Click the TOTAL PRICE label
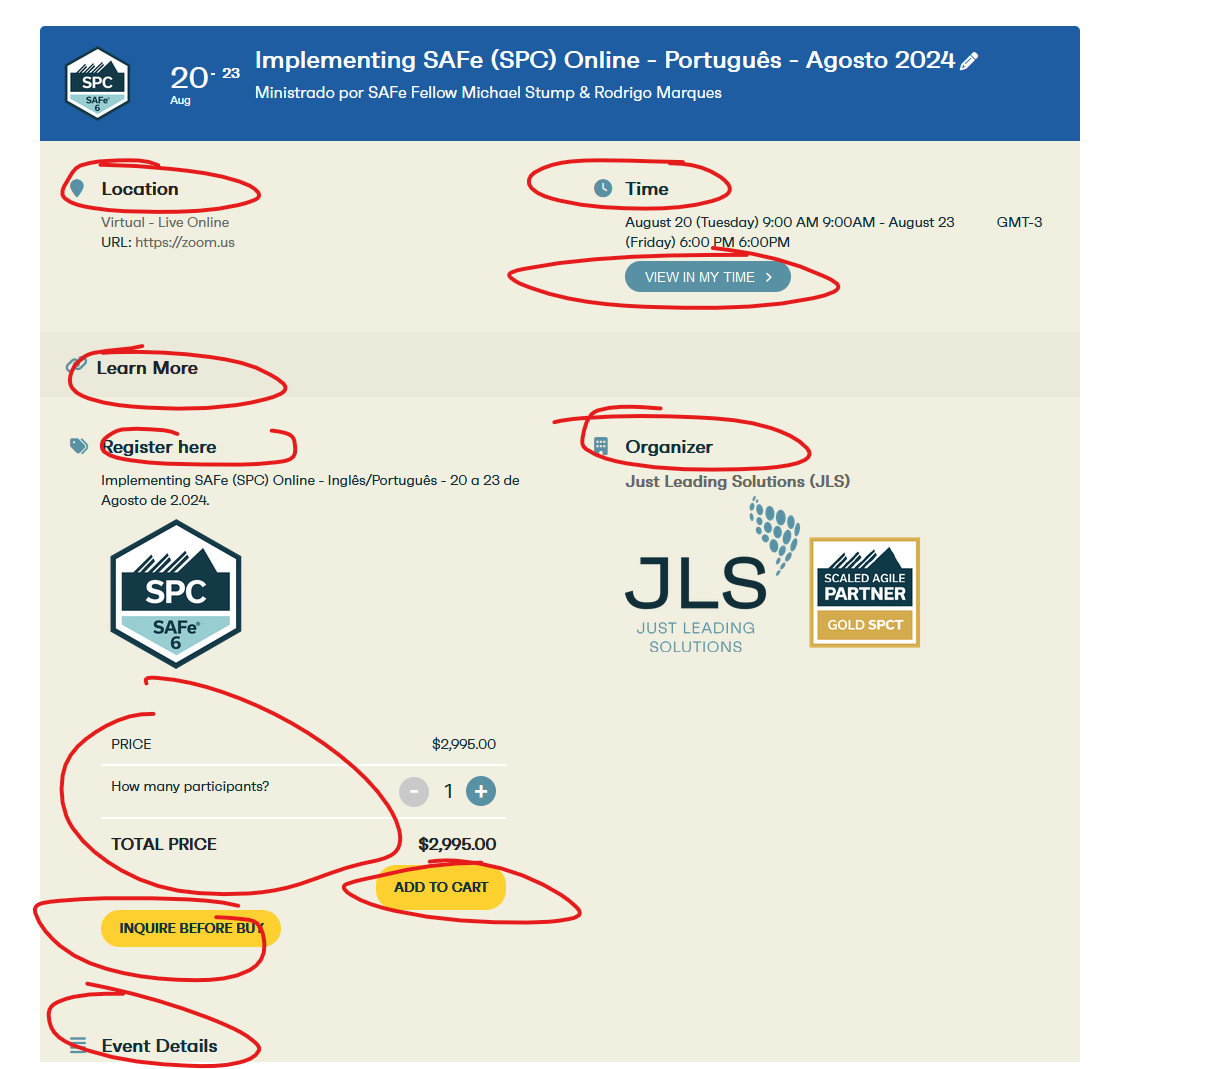The width and height of the screenshot is (1211, 1069). [x=164, y=844]
